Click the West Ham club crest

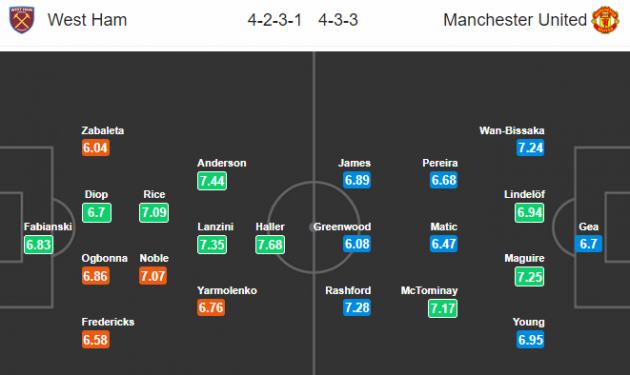(x=22, y=20)
